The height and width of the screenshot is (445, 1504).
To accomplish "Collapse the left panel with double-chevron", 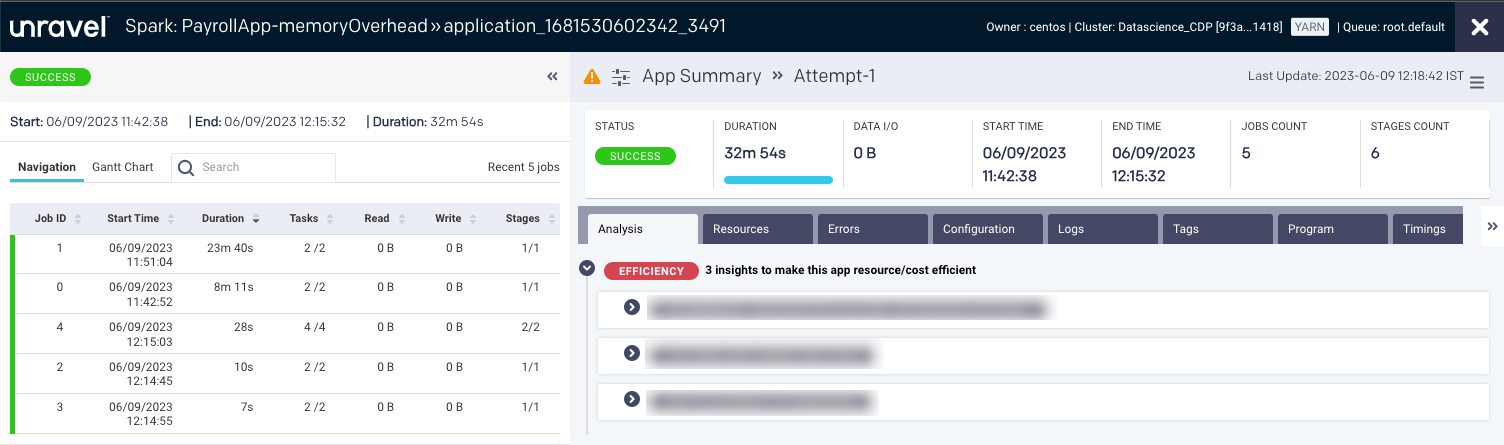I will [552, 77].
